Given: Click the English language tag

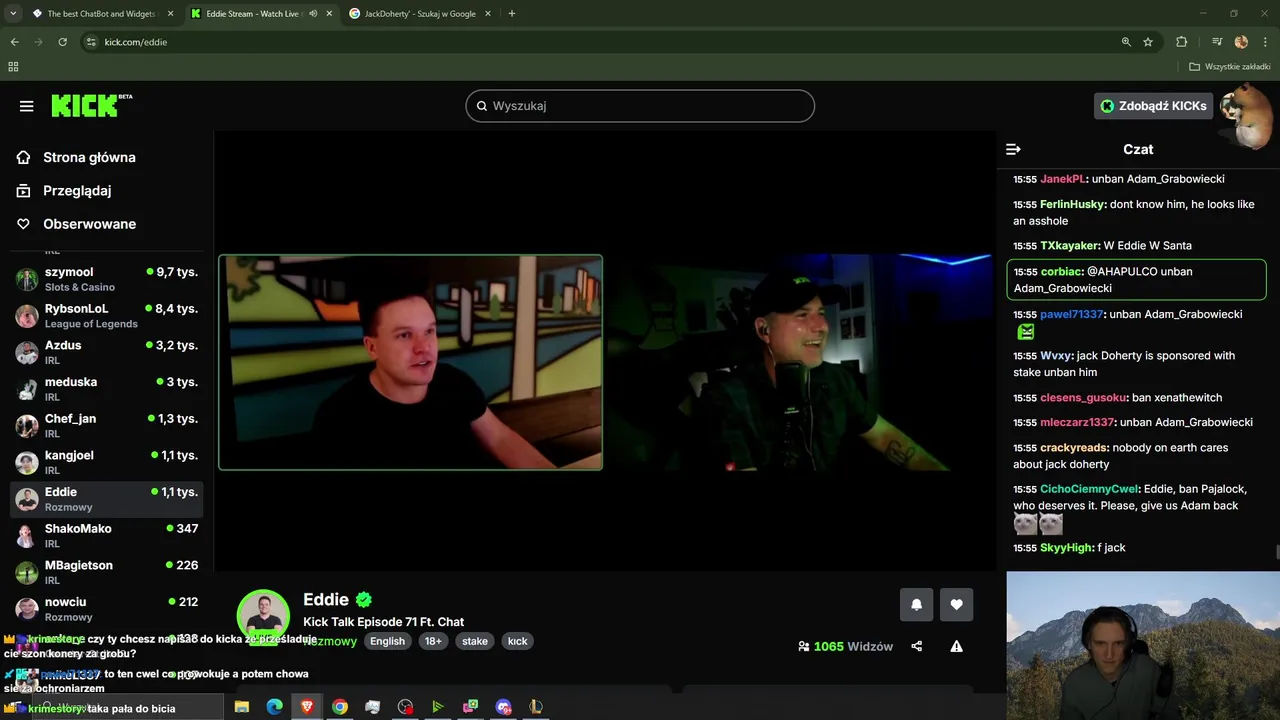Looking at the screenshot, I should coord(388,641).
